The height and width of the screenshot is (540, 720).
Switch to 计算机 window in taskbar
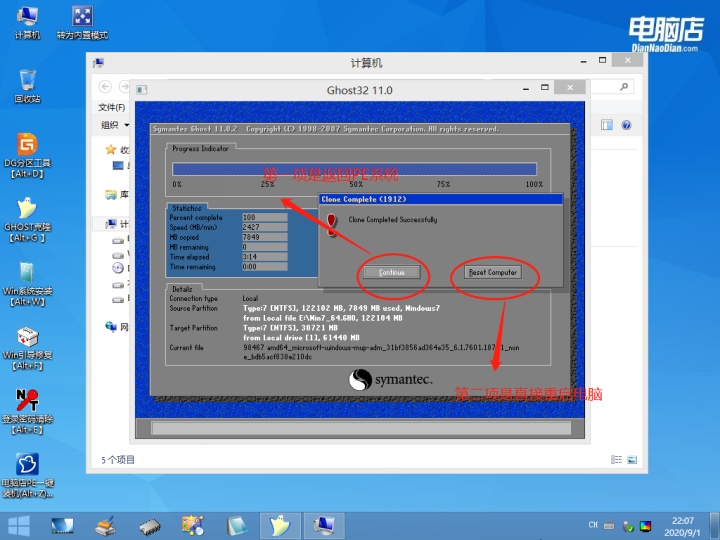pos(324,526)
